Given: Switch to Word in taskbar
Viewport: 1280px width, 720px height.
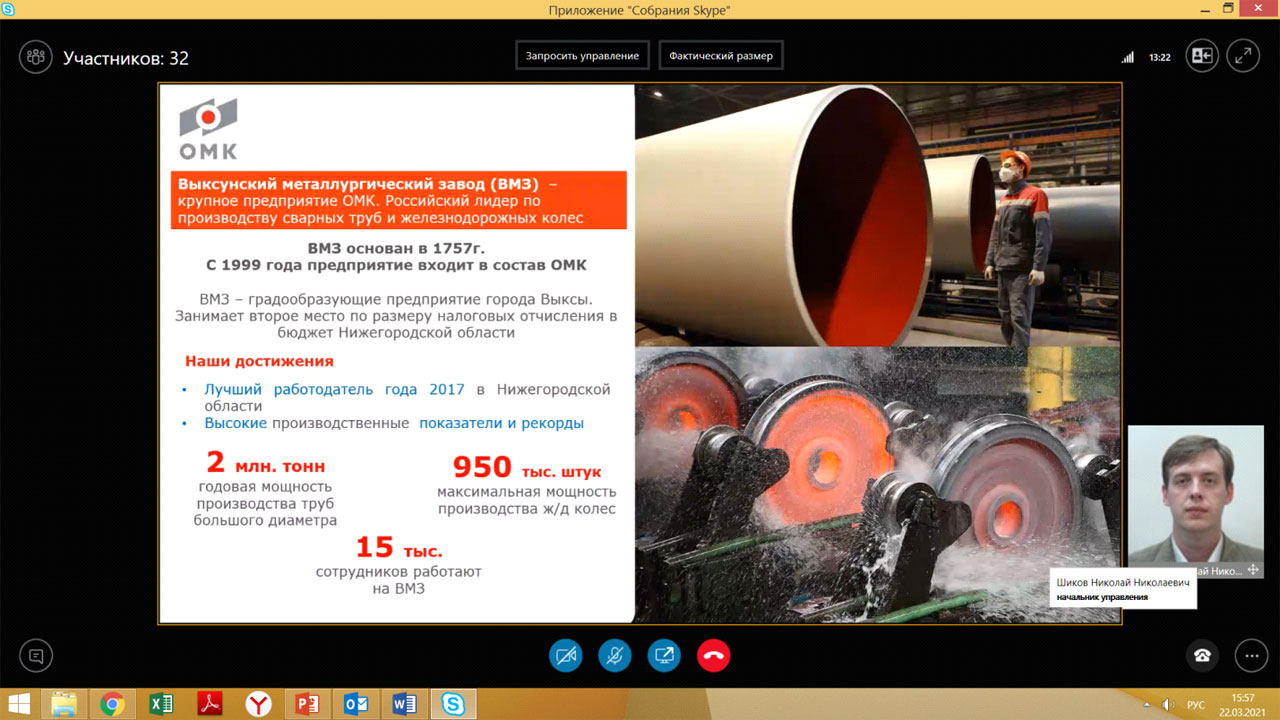Looking at the screenshot, I should (x=404, y=705).
